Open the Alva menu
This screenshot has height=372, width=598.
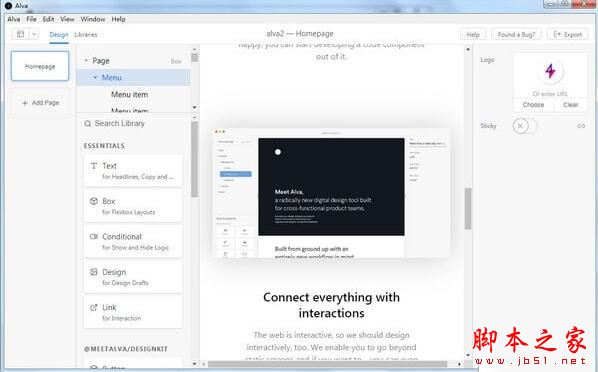(14, 19)
